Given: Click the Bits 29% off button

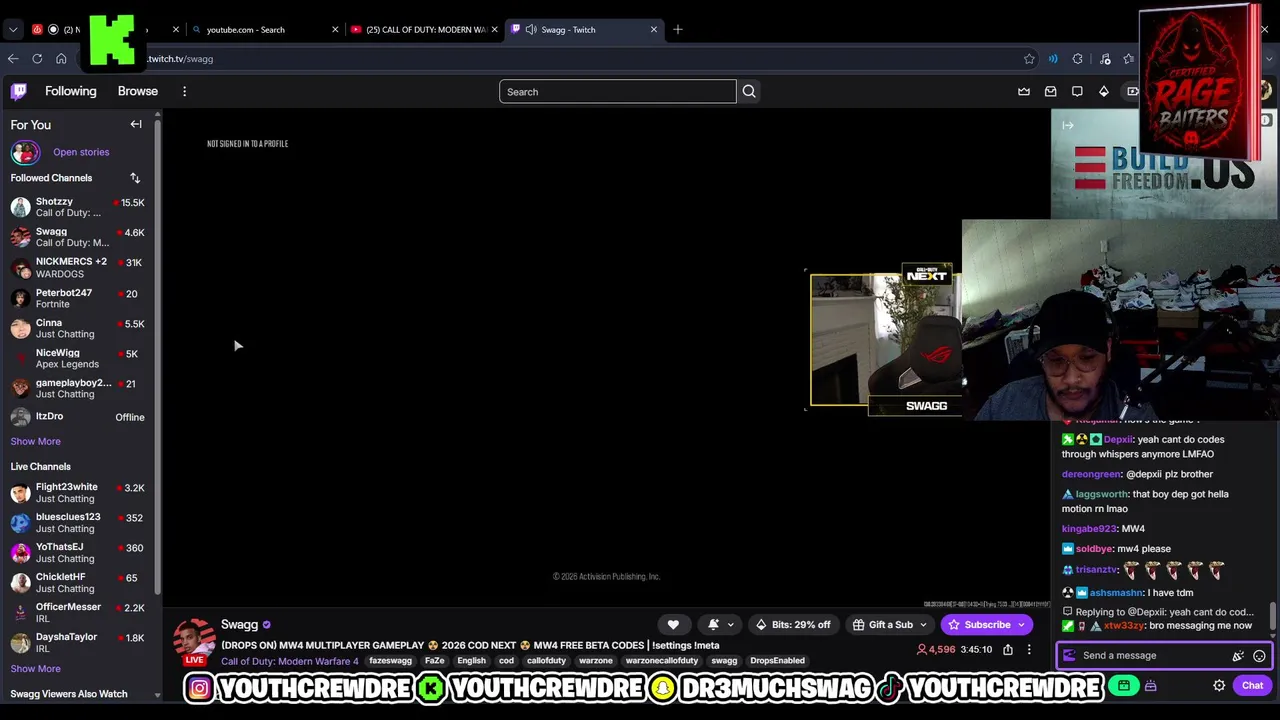Looking at the screenshot, I should coord(793,624).
